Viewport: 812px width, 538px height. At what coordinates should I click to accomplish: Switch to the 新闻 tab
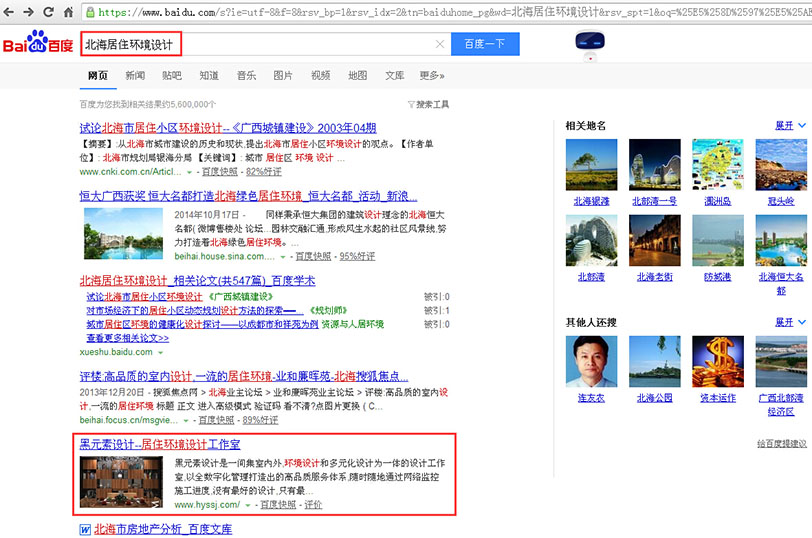(135, 76)
